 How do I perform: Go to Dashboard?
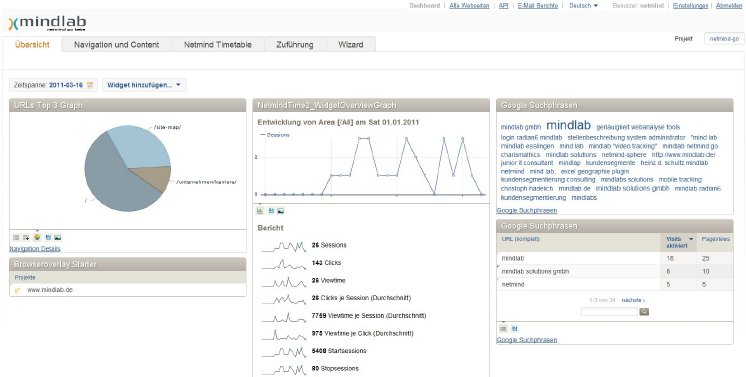pos(424,6)
